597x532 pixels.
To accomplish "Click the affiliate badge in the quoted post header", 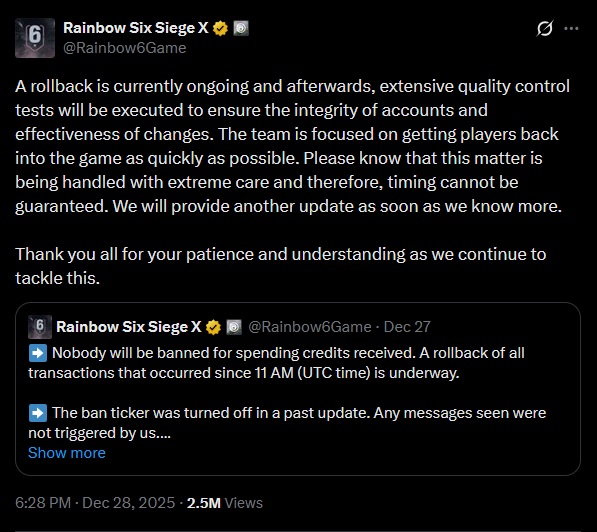I will pyautogui.click(x=234, y=327).
